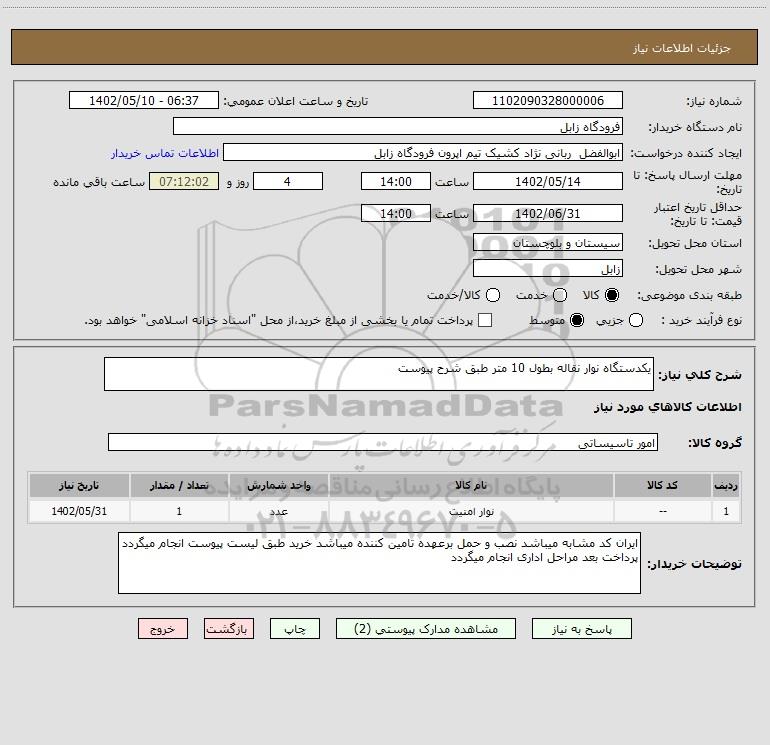Screen dimensions: 770x745
Task: Open اطلاعات تماس خریدار link
Action: (165, 153)
